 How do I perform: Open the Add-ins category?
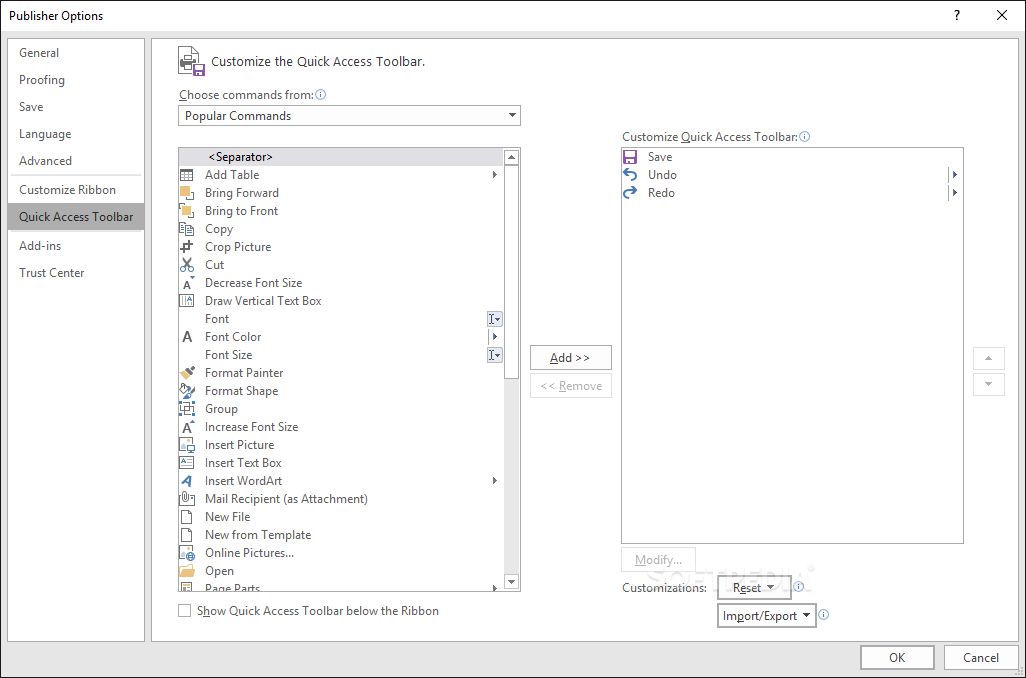tap(76, 246)
